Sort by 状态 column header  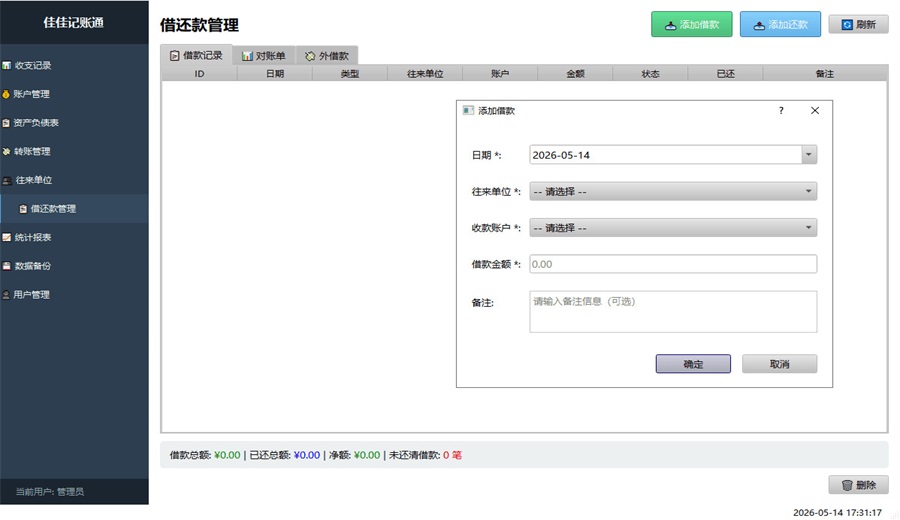tap(650, 73)
